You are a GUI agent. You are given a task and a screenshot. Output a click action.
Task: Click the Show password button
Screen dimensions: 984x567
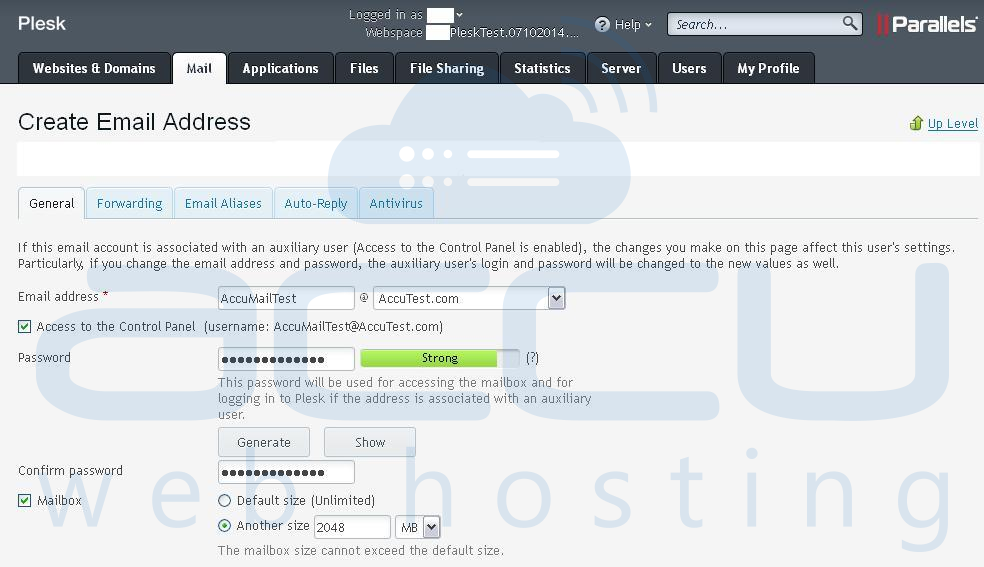click(x=370, y=442)
